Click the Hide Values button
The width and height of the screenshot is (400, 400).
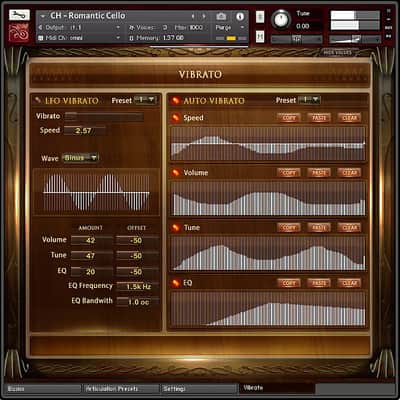point(337,52)
